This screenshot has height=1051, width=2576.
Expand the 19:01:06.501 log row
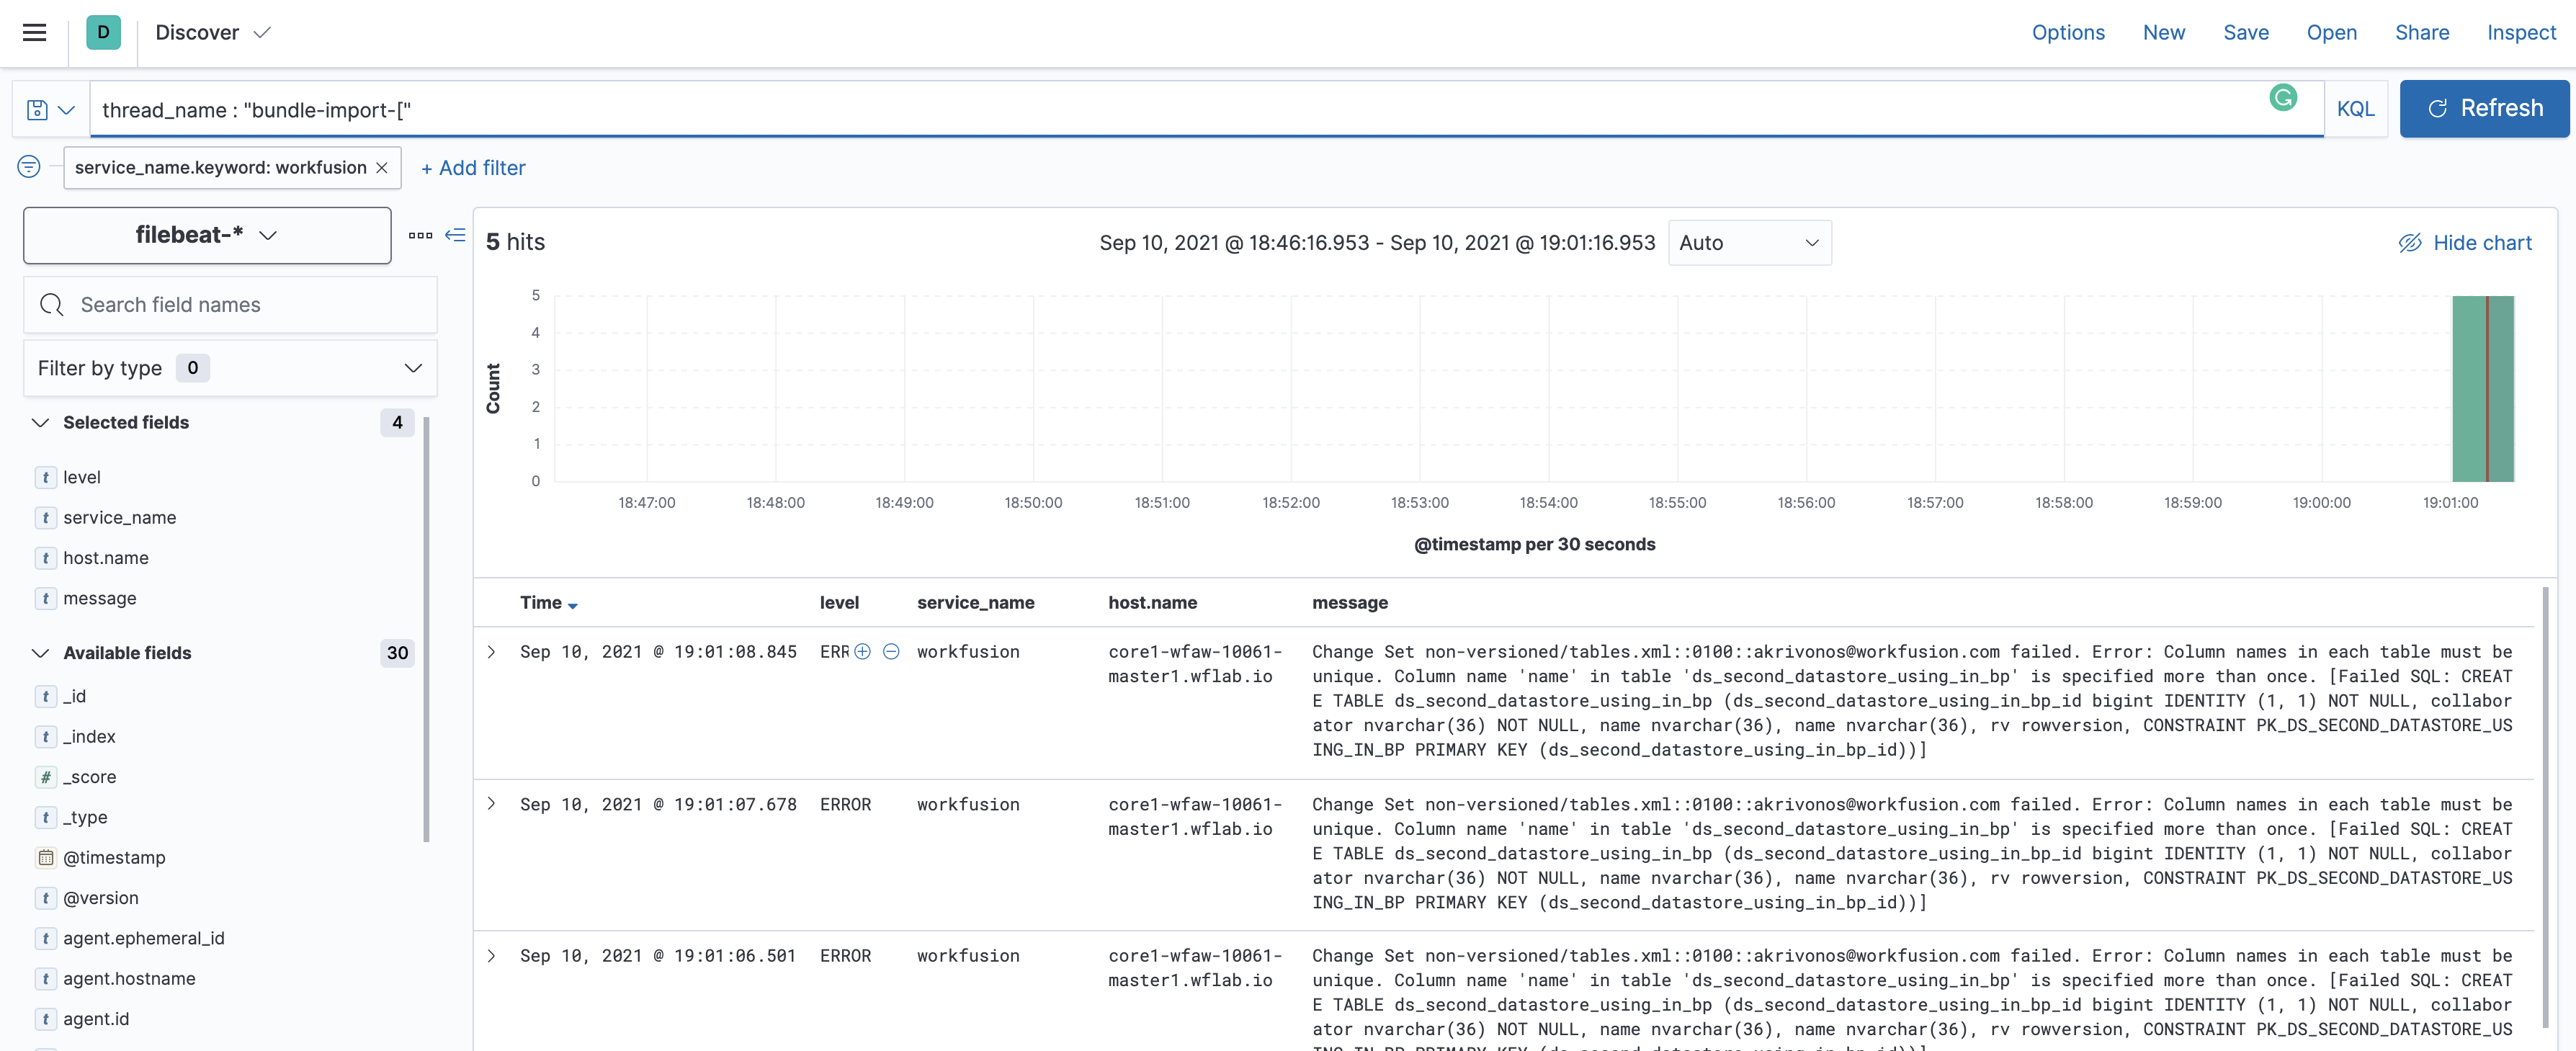[x=491, y=956]
